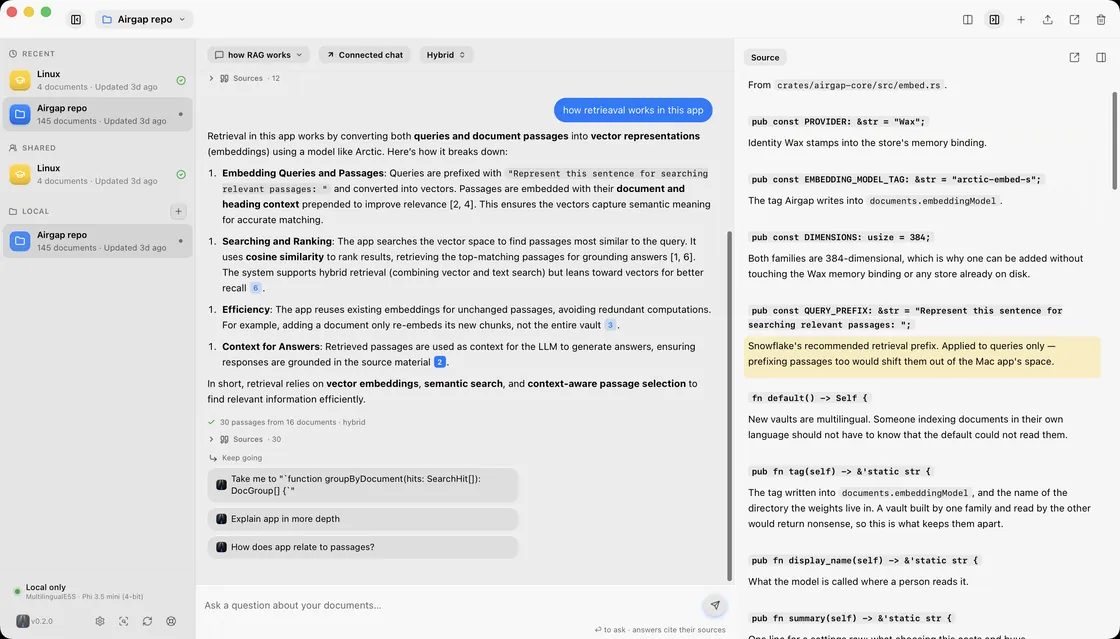Viewport: 1120px width, 639px height.
Task: Click the open-in-new-window icon in top toolbar
Action: 1074,19
